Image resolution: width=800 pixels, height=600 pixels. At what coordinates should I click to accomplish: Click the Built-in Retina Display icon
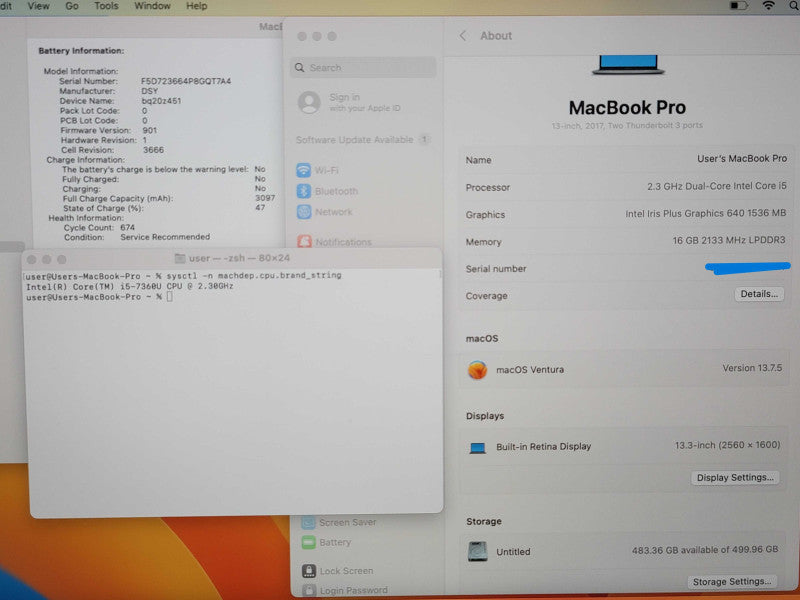(x=478, y=448)
